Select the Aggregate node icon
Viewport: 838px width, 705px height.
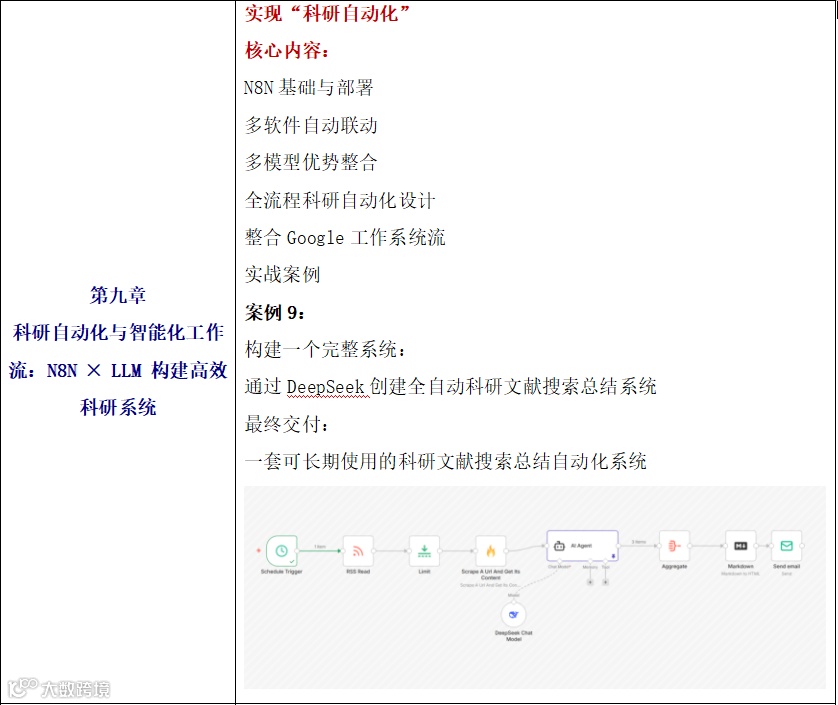coord(674,546)
